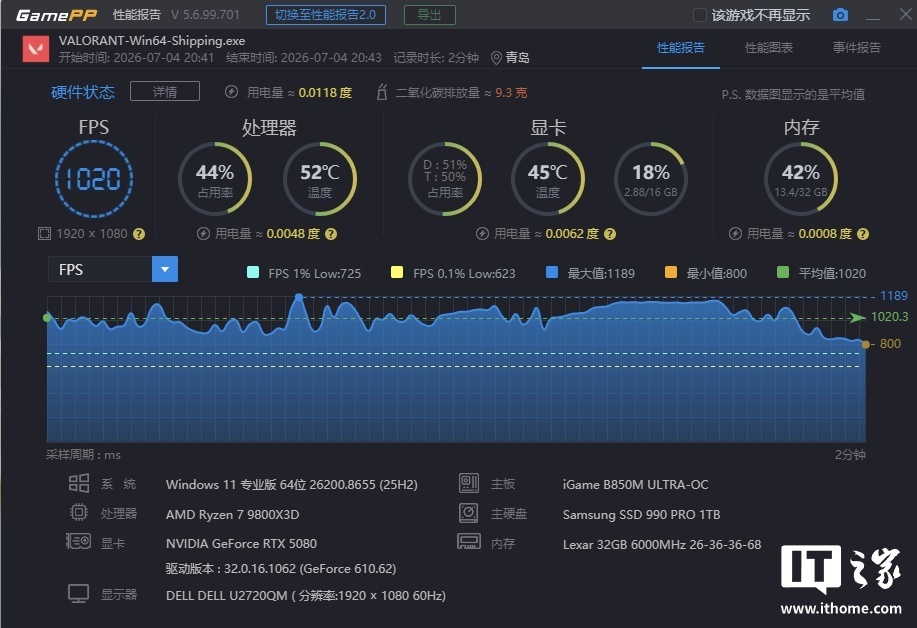The image size is (917, 628).
Task: Click the 系统 Windows system icon
Action: [x=79, y=483]
